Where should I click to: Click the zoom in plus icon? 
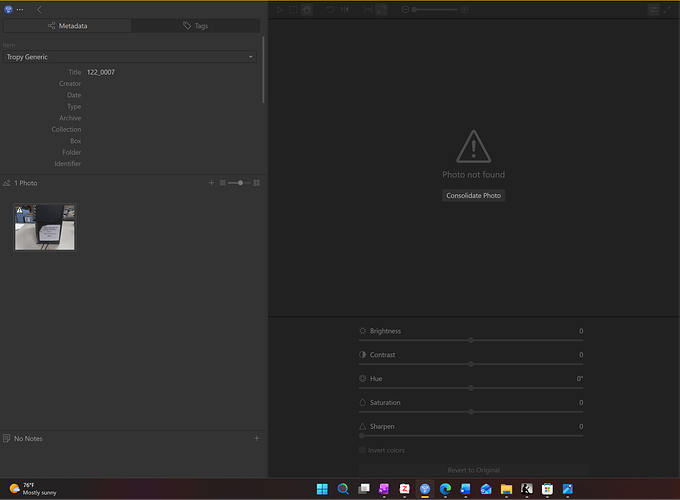[464, 10]
